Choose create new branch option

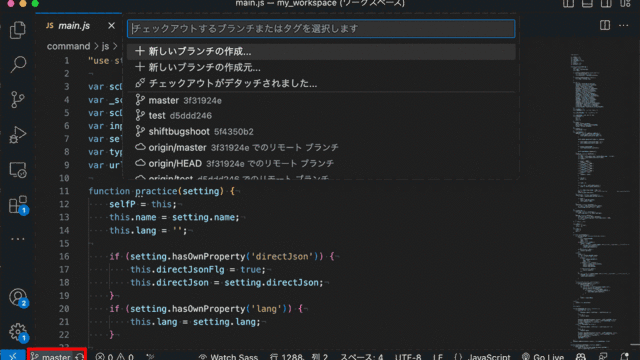pos(321,51)
